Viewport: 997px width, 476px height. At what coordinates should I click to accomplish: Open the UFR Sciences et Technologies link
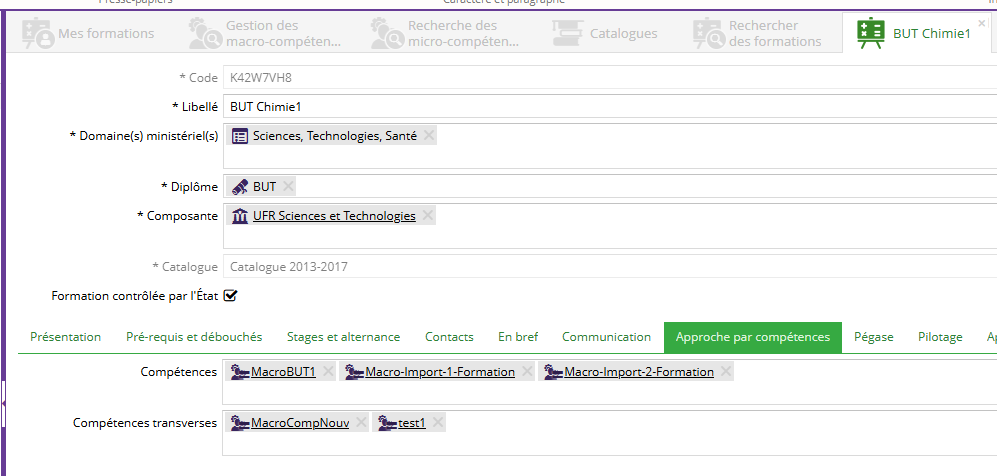334,216
